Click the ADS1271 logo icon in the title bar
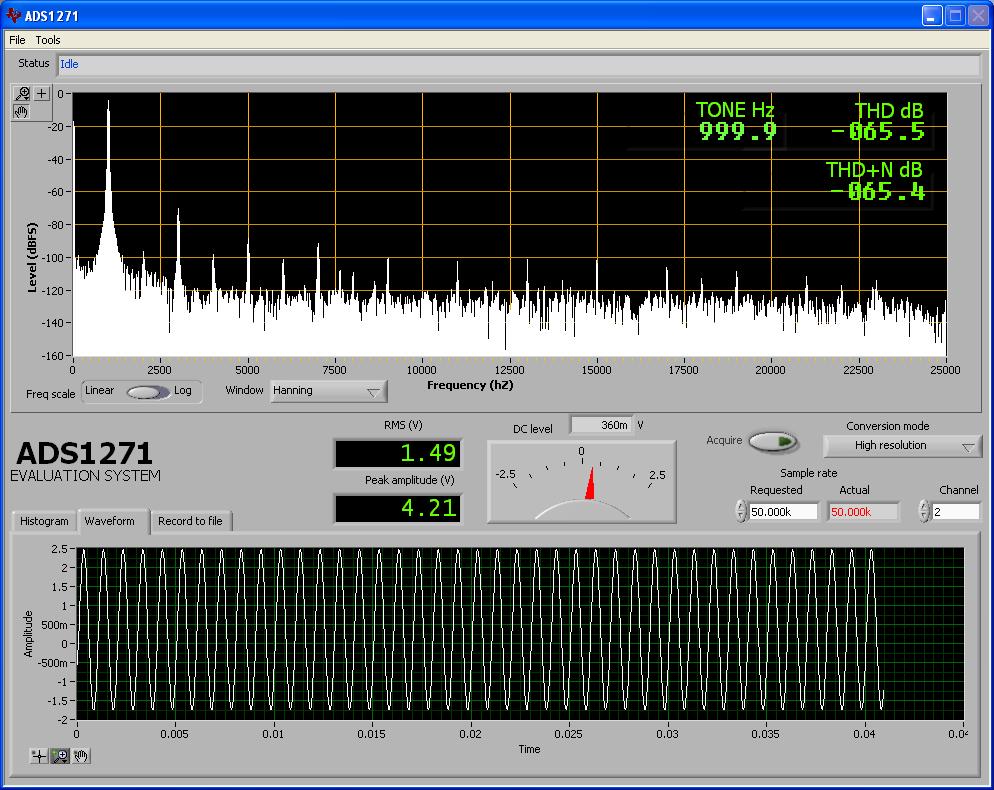 (12, 15)
